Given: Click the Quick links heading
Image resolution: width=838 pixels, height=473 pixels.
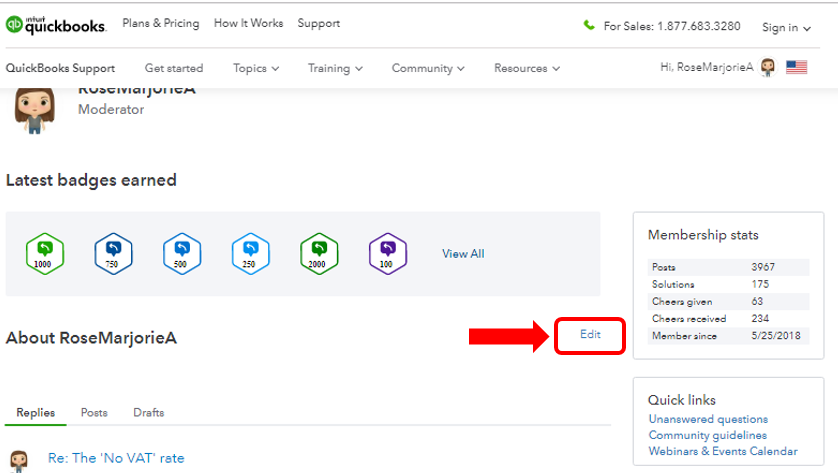Looking at the screenshot, I should (x=681, y=400).
